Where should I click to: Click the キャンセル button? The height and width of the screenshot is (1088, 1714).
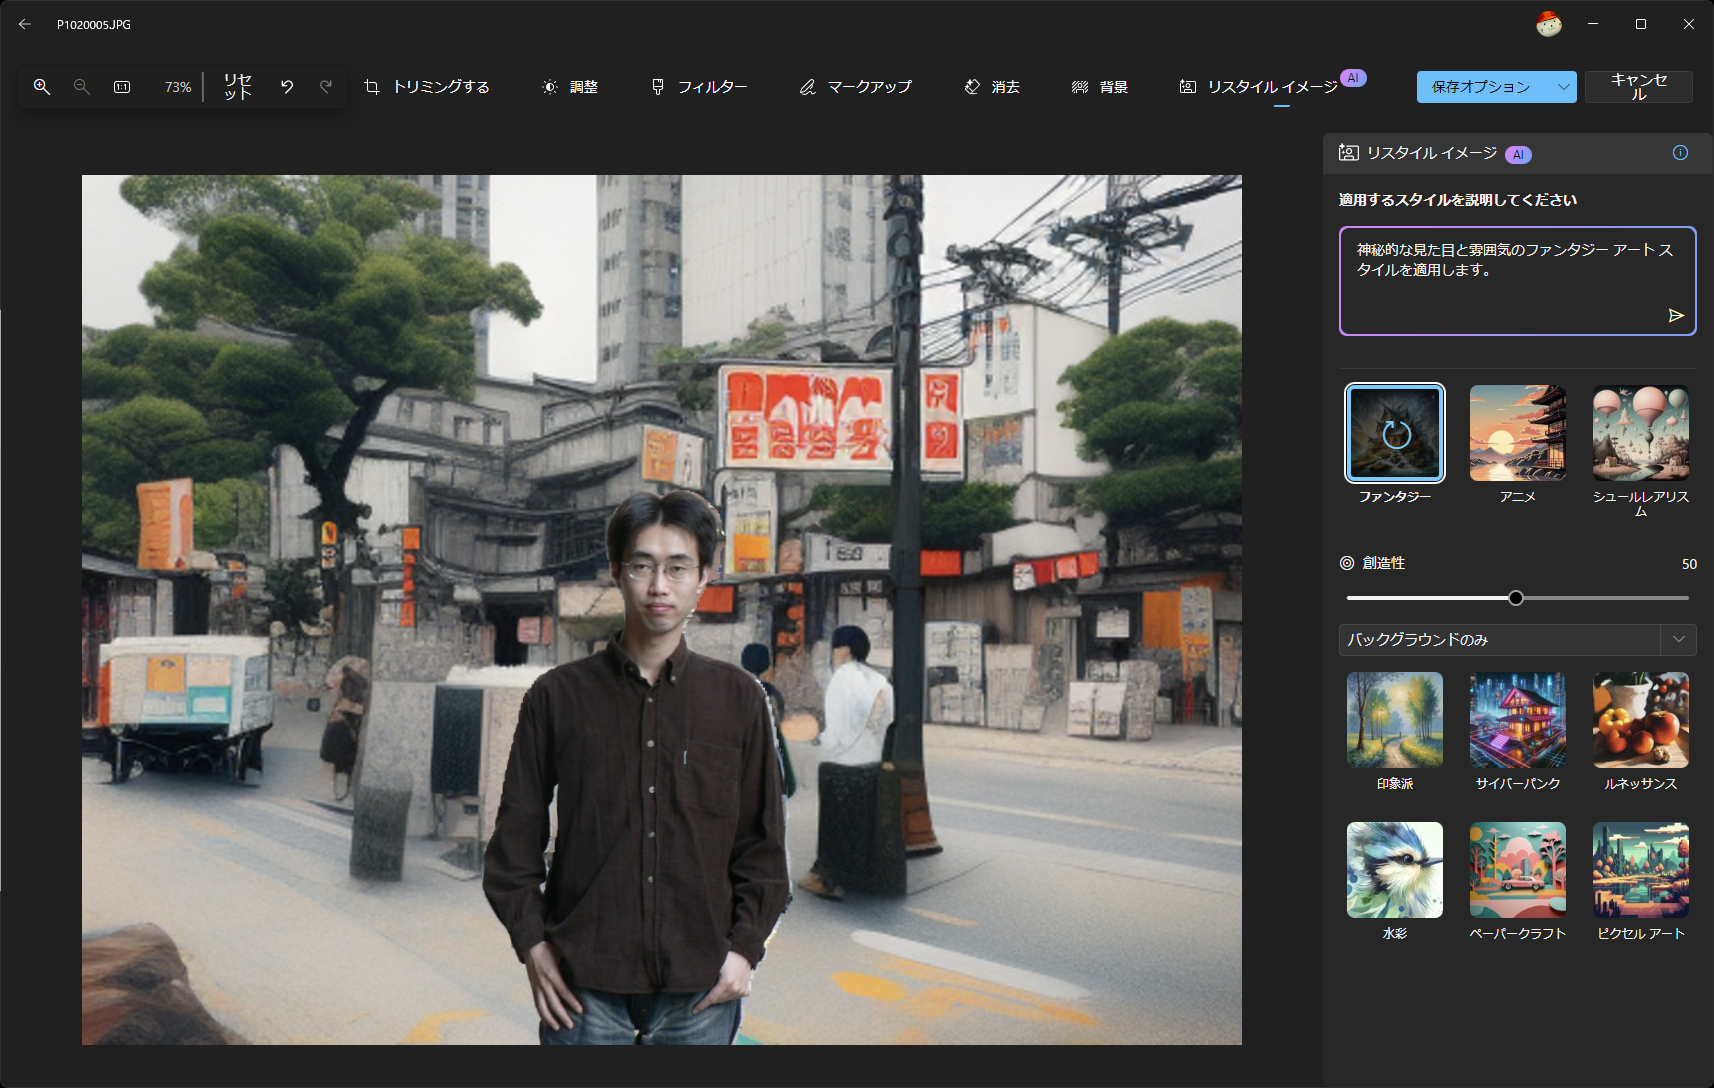coord(1638,87)
